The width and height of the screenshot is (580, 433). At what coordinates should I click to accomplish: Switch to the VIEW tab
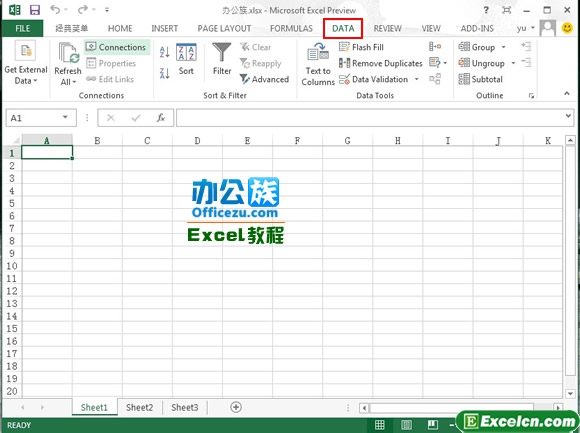pyautogui.click(x=431, y=28)
